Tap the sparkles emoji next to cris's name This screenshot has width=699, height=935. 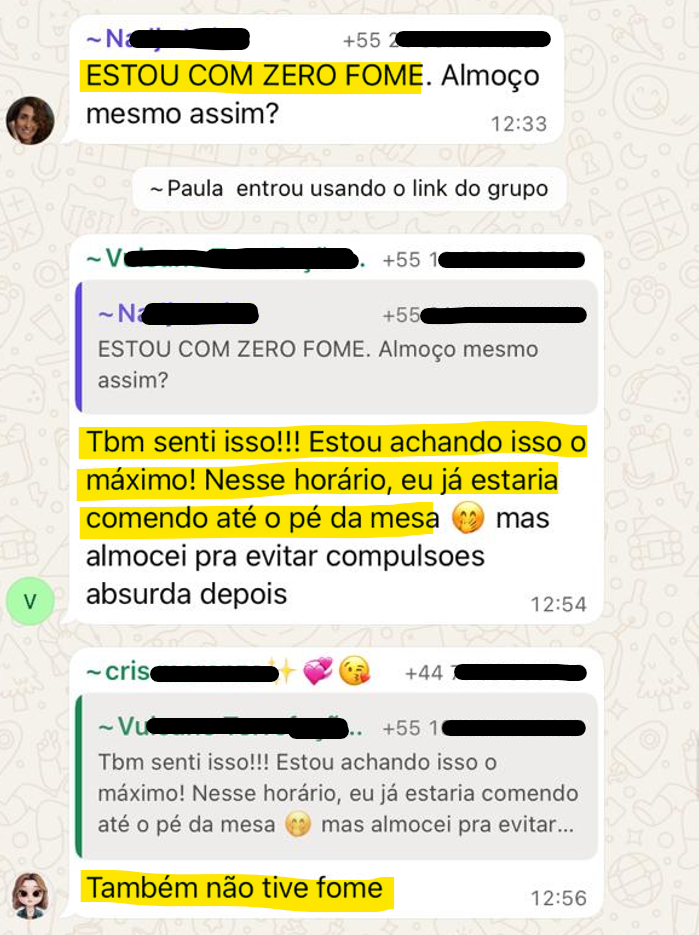click(x=284, y=672)
